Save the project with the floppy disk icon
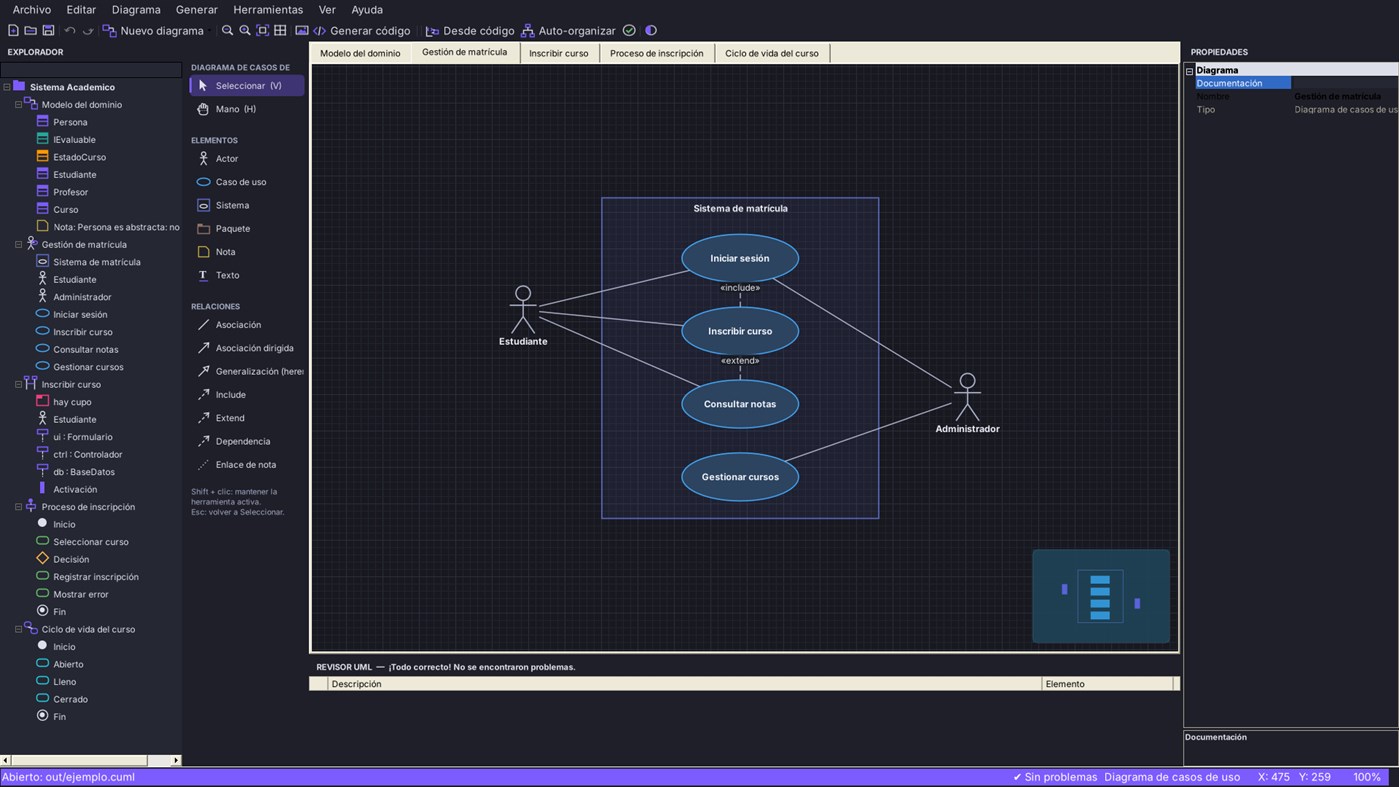 coord(48,31)
